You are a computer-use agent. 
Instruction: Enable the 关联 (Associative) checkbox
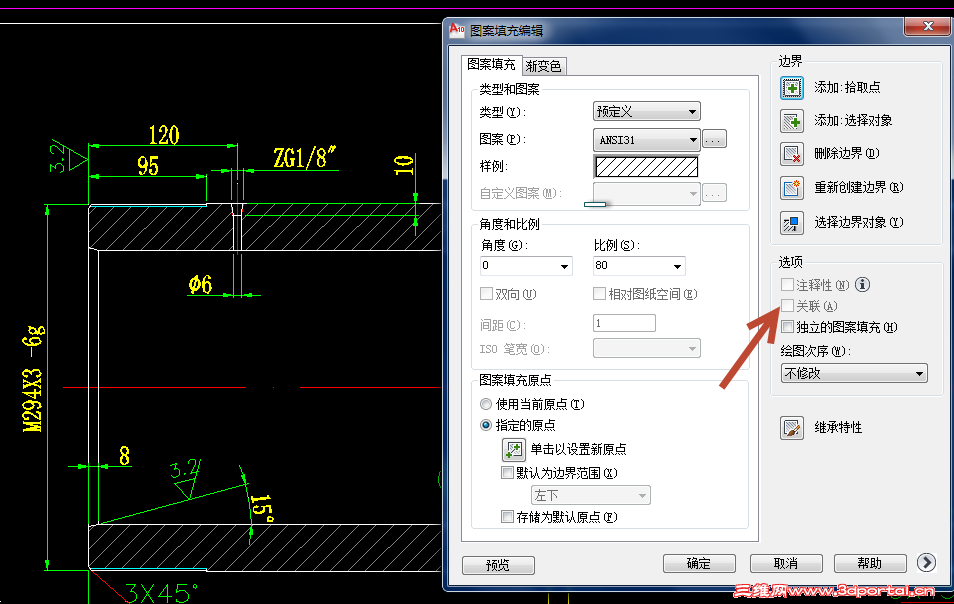tap(786, 306)
